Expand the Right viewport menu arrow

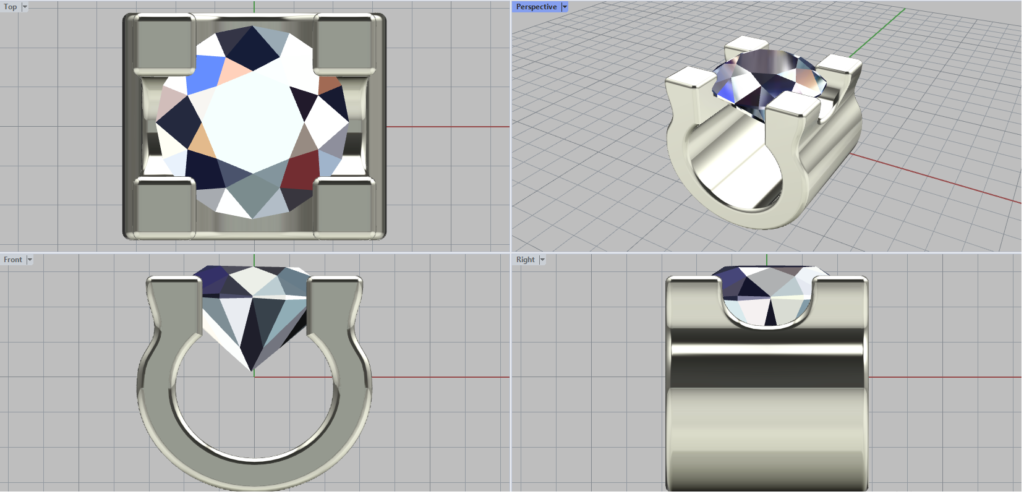(542, 259)
